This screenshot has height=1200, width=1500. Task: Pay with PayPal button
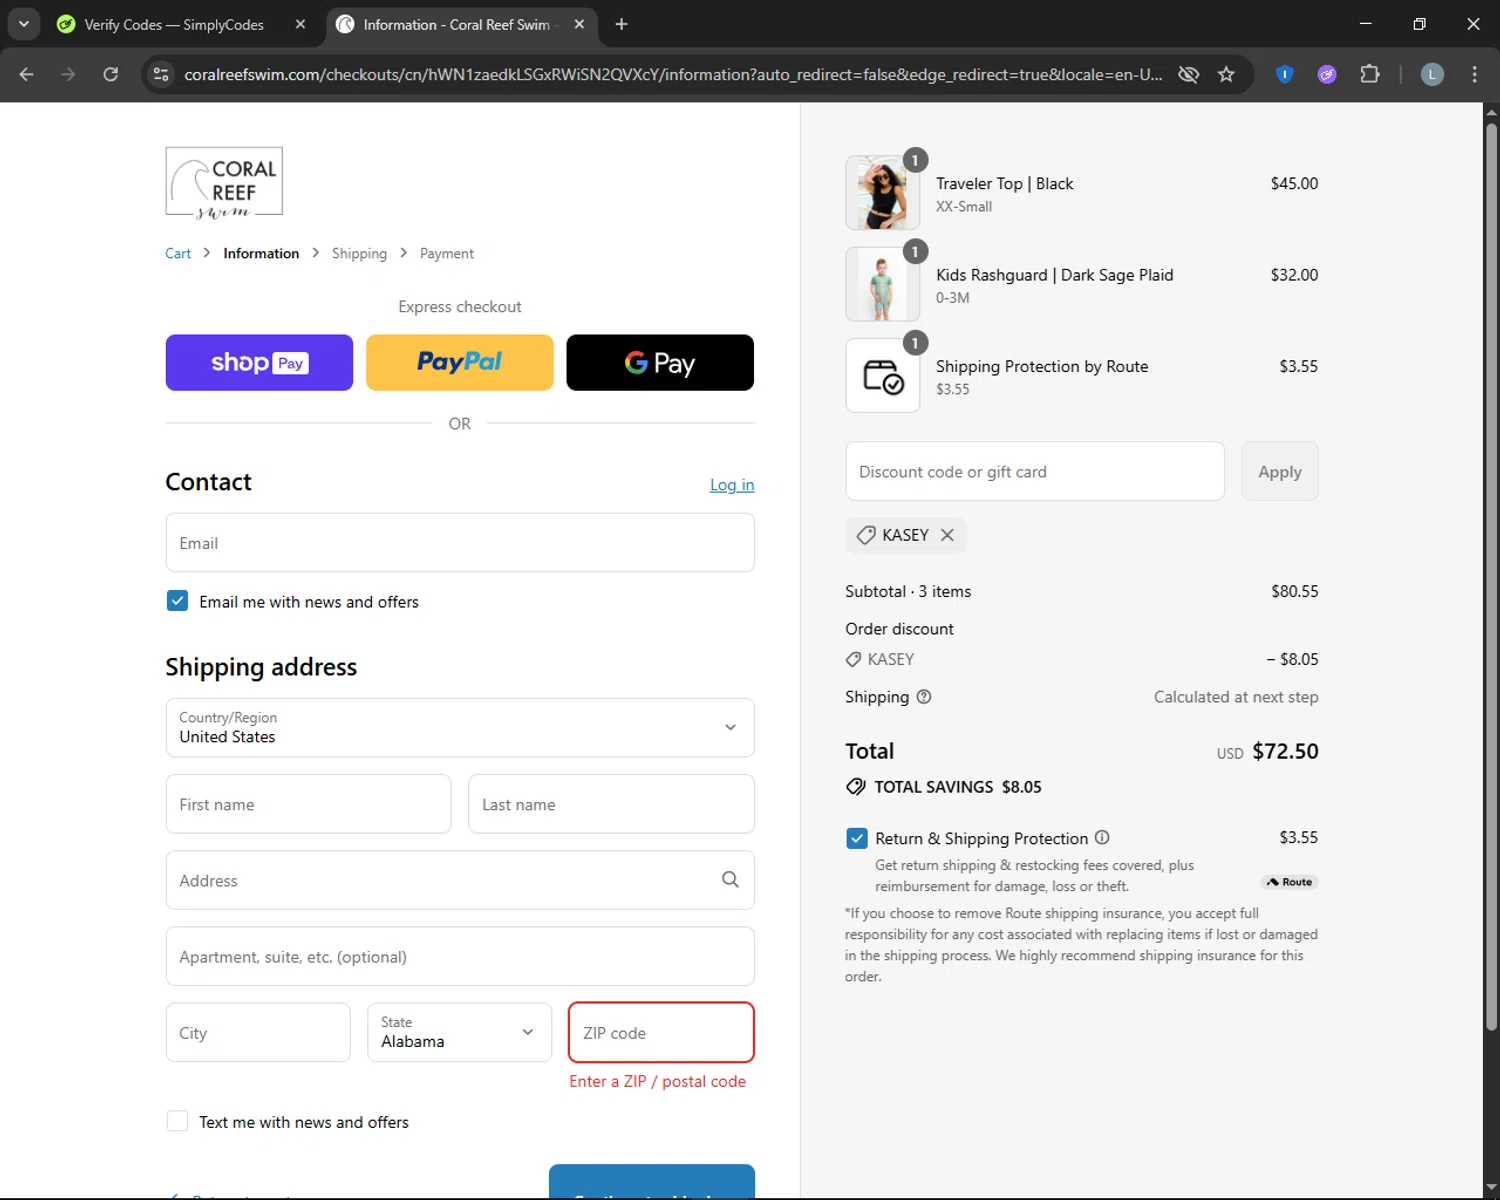[x=460, y=363]
